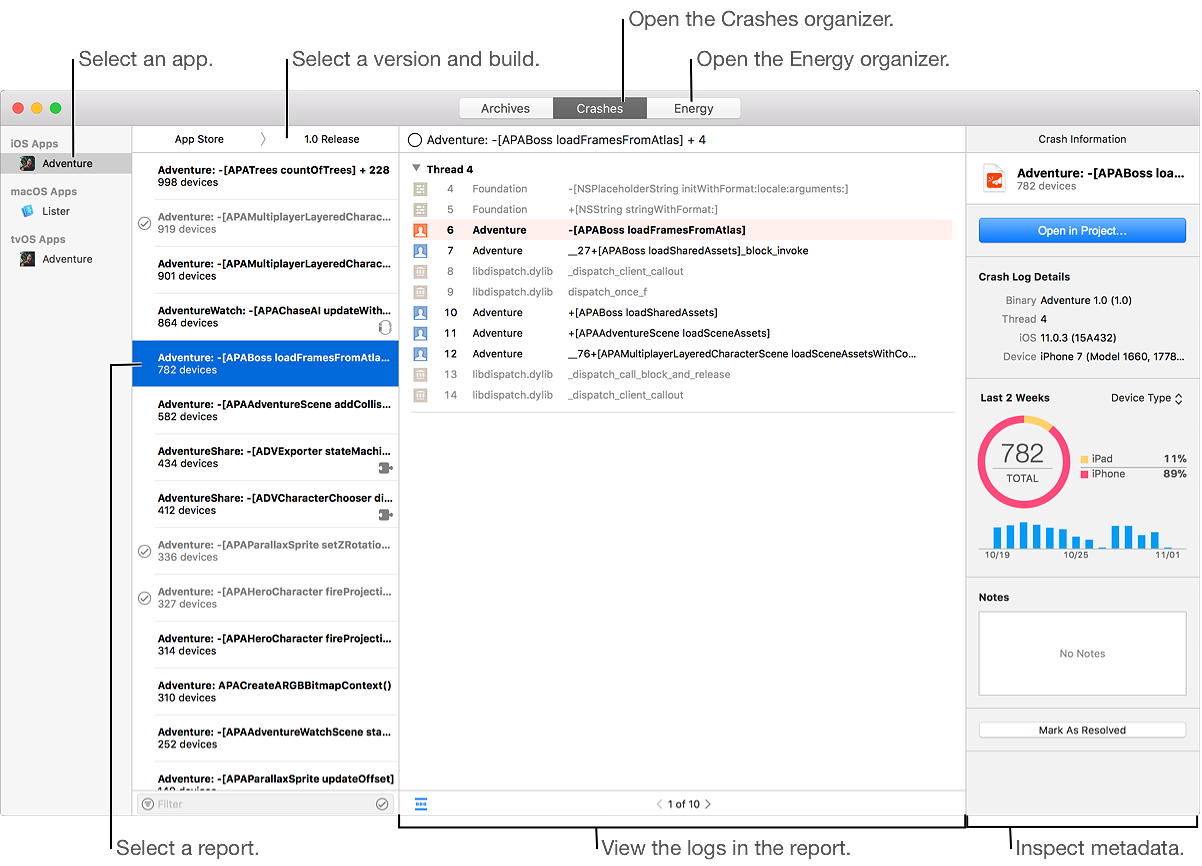1202x866 pixels.
Task: Toggle the resolved-reports filter button beside Filter
Action: point(382,804)
